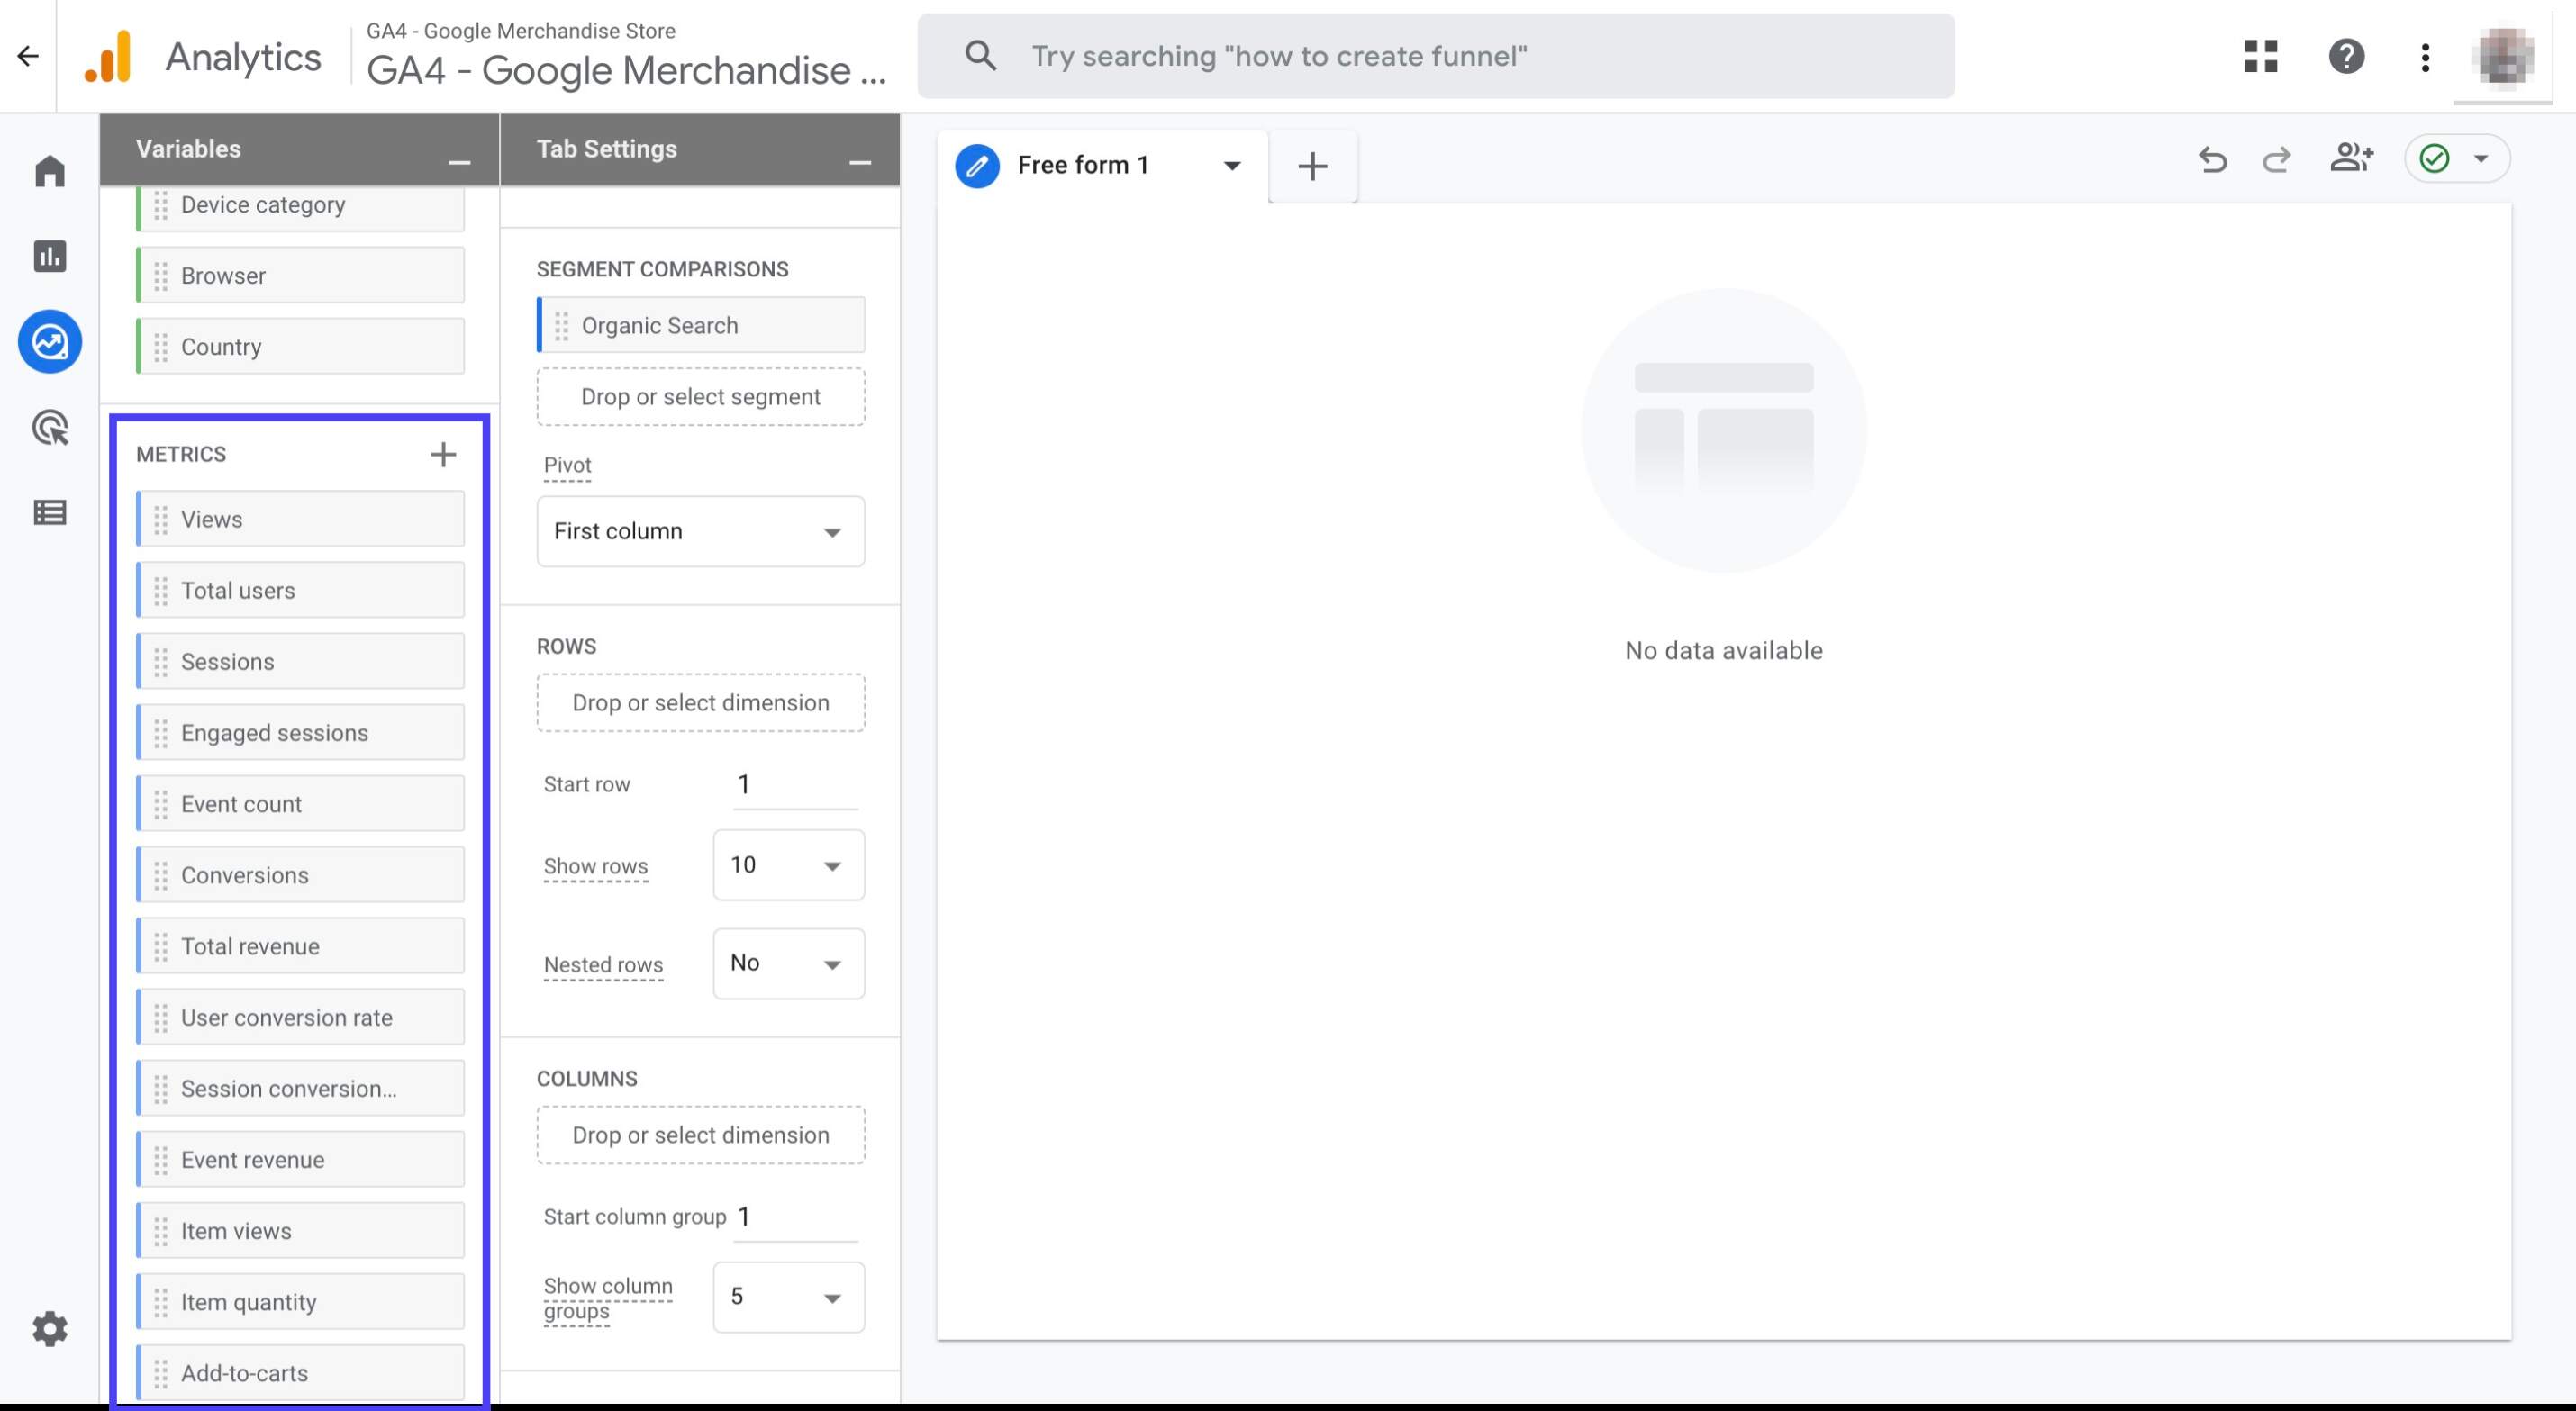Screen dimensions: 2576x1411
Task: Click the Start column group input field
Action: 796,1217
